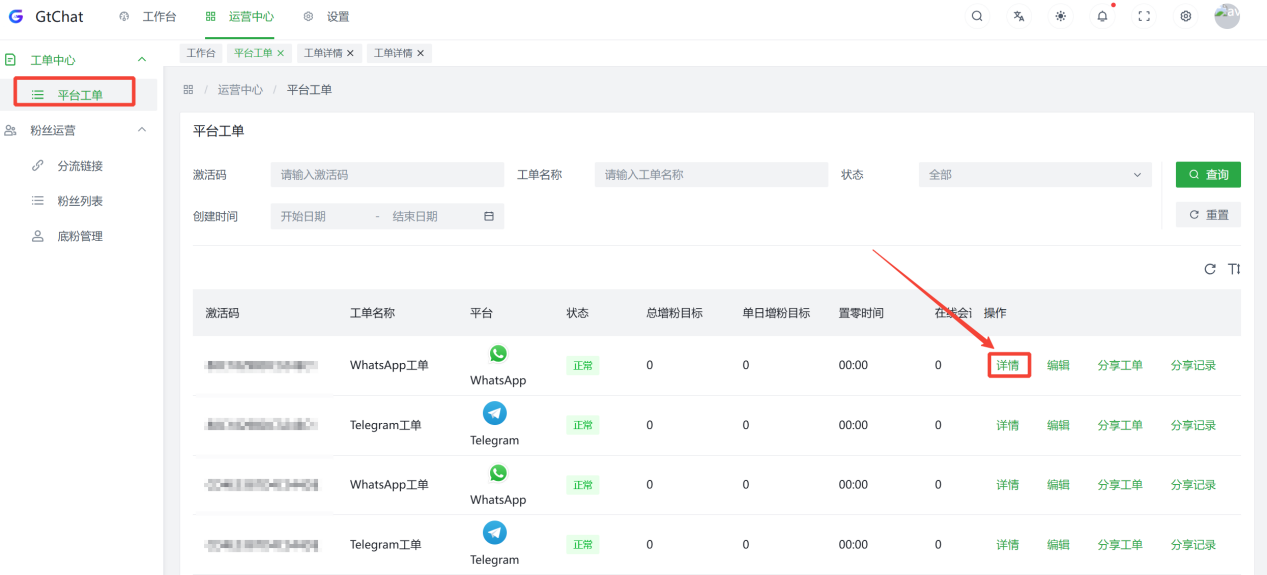The height and width of the screenshot is (575, 1267).
Task: Enter fullscreen mode via header icon
Action: pyautogui.click(x=1144, y=16)
